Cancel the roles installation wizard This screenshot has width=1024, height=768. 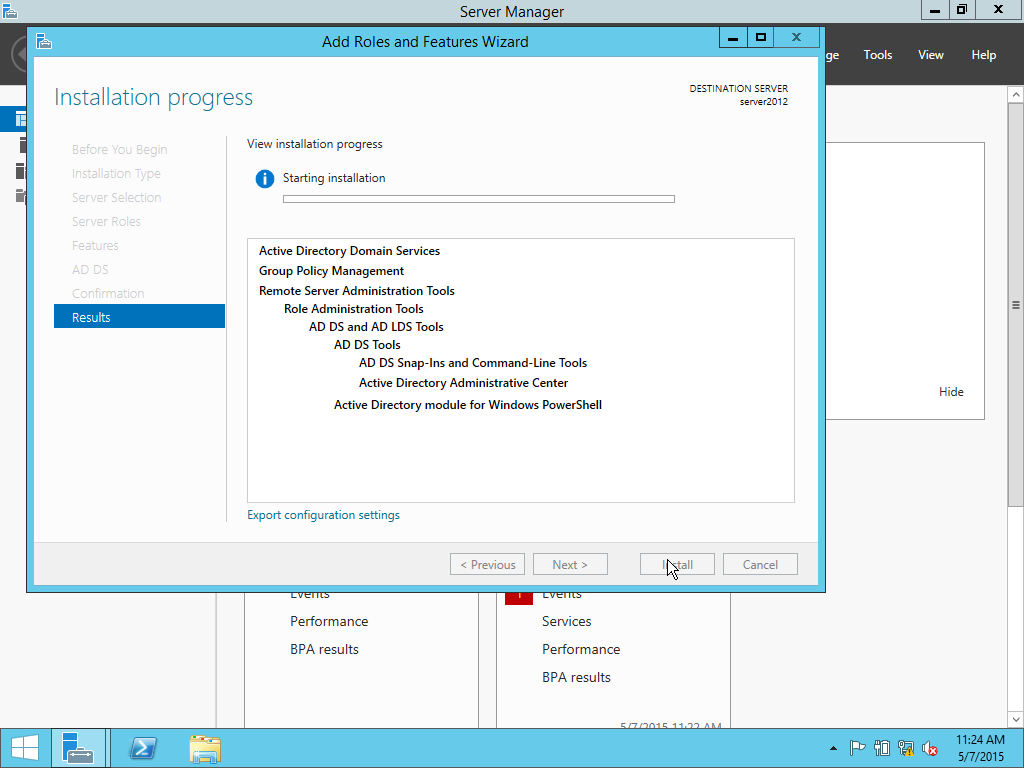[760, 563]
